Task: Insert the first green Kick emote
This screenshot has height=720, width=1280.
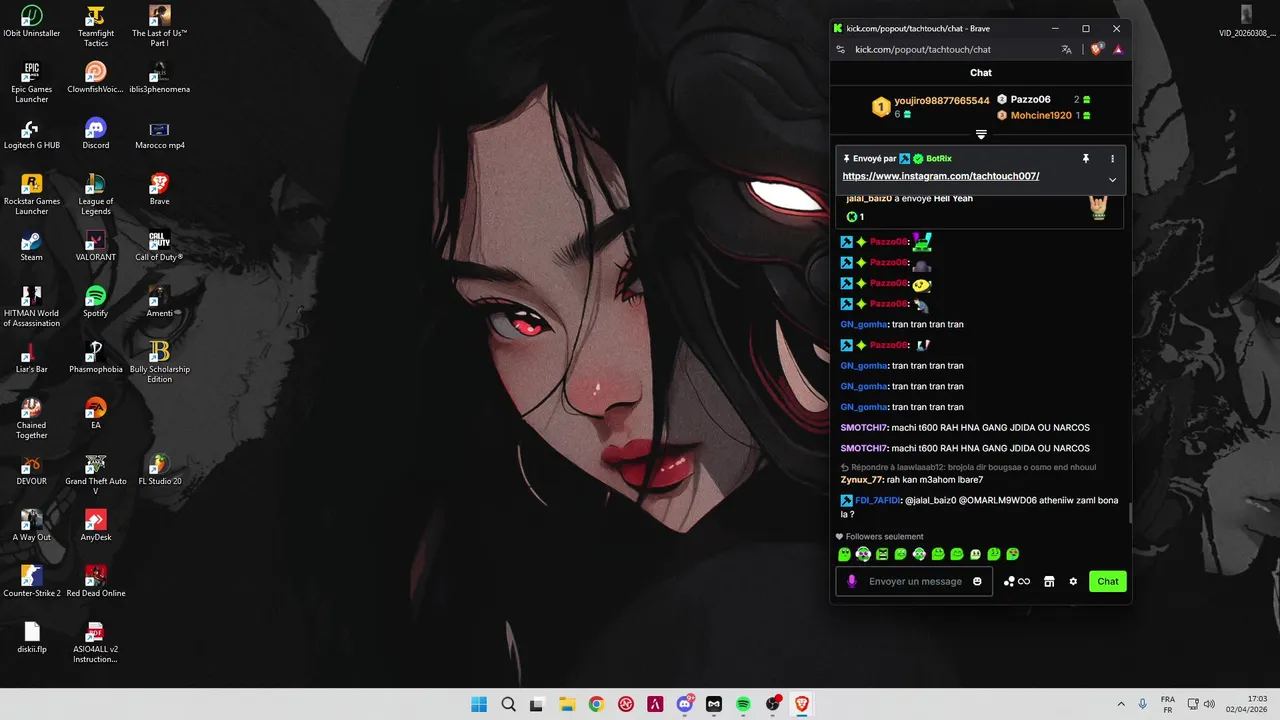Action: (845, 554)
